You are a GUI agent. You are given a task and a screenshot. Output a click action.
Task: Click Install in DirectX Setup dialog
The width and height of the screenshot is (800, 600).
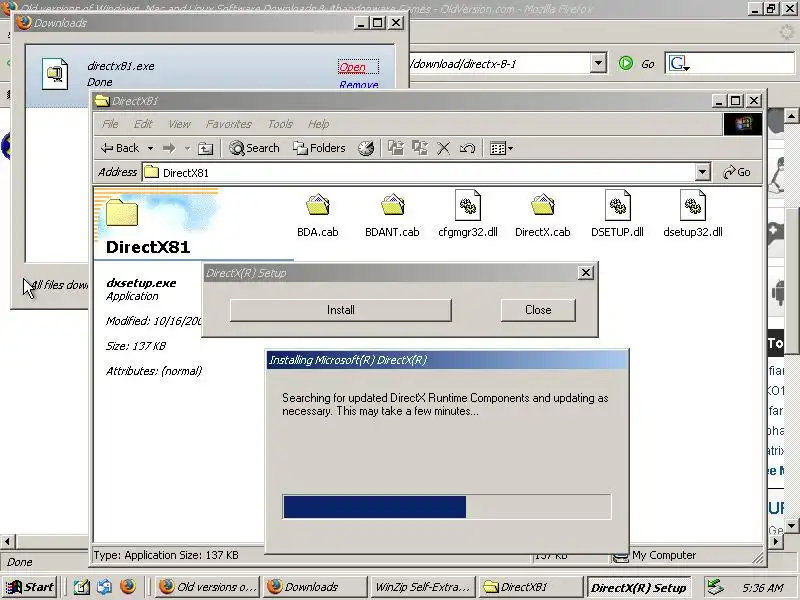click(x=340, y=310)
